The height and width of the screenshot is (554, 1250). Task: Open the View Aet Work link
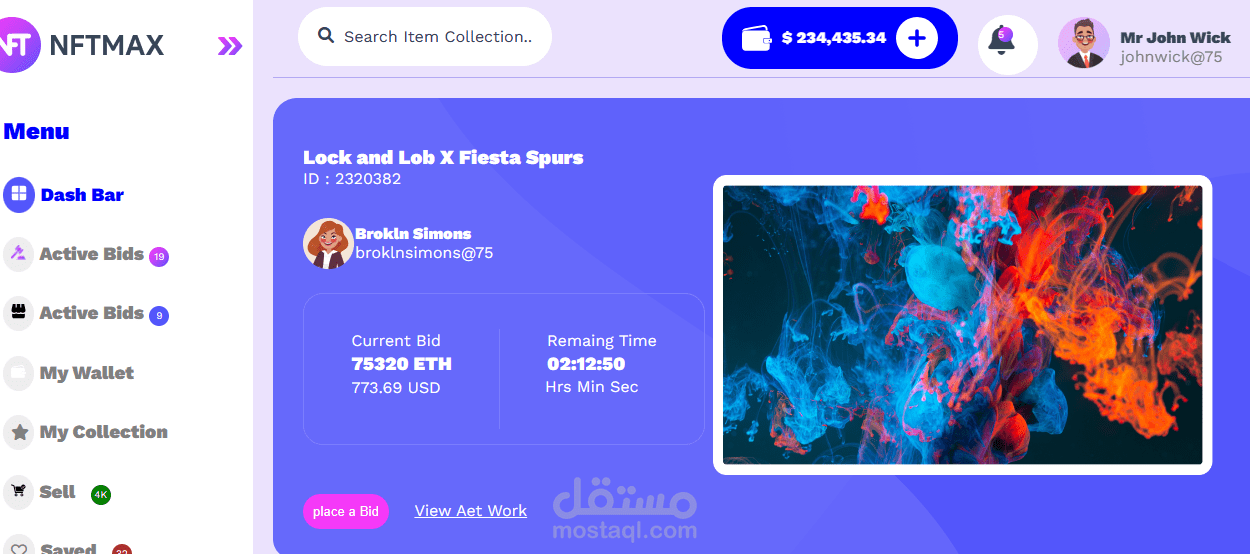tap(471, 511)
